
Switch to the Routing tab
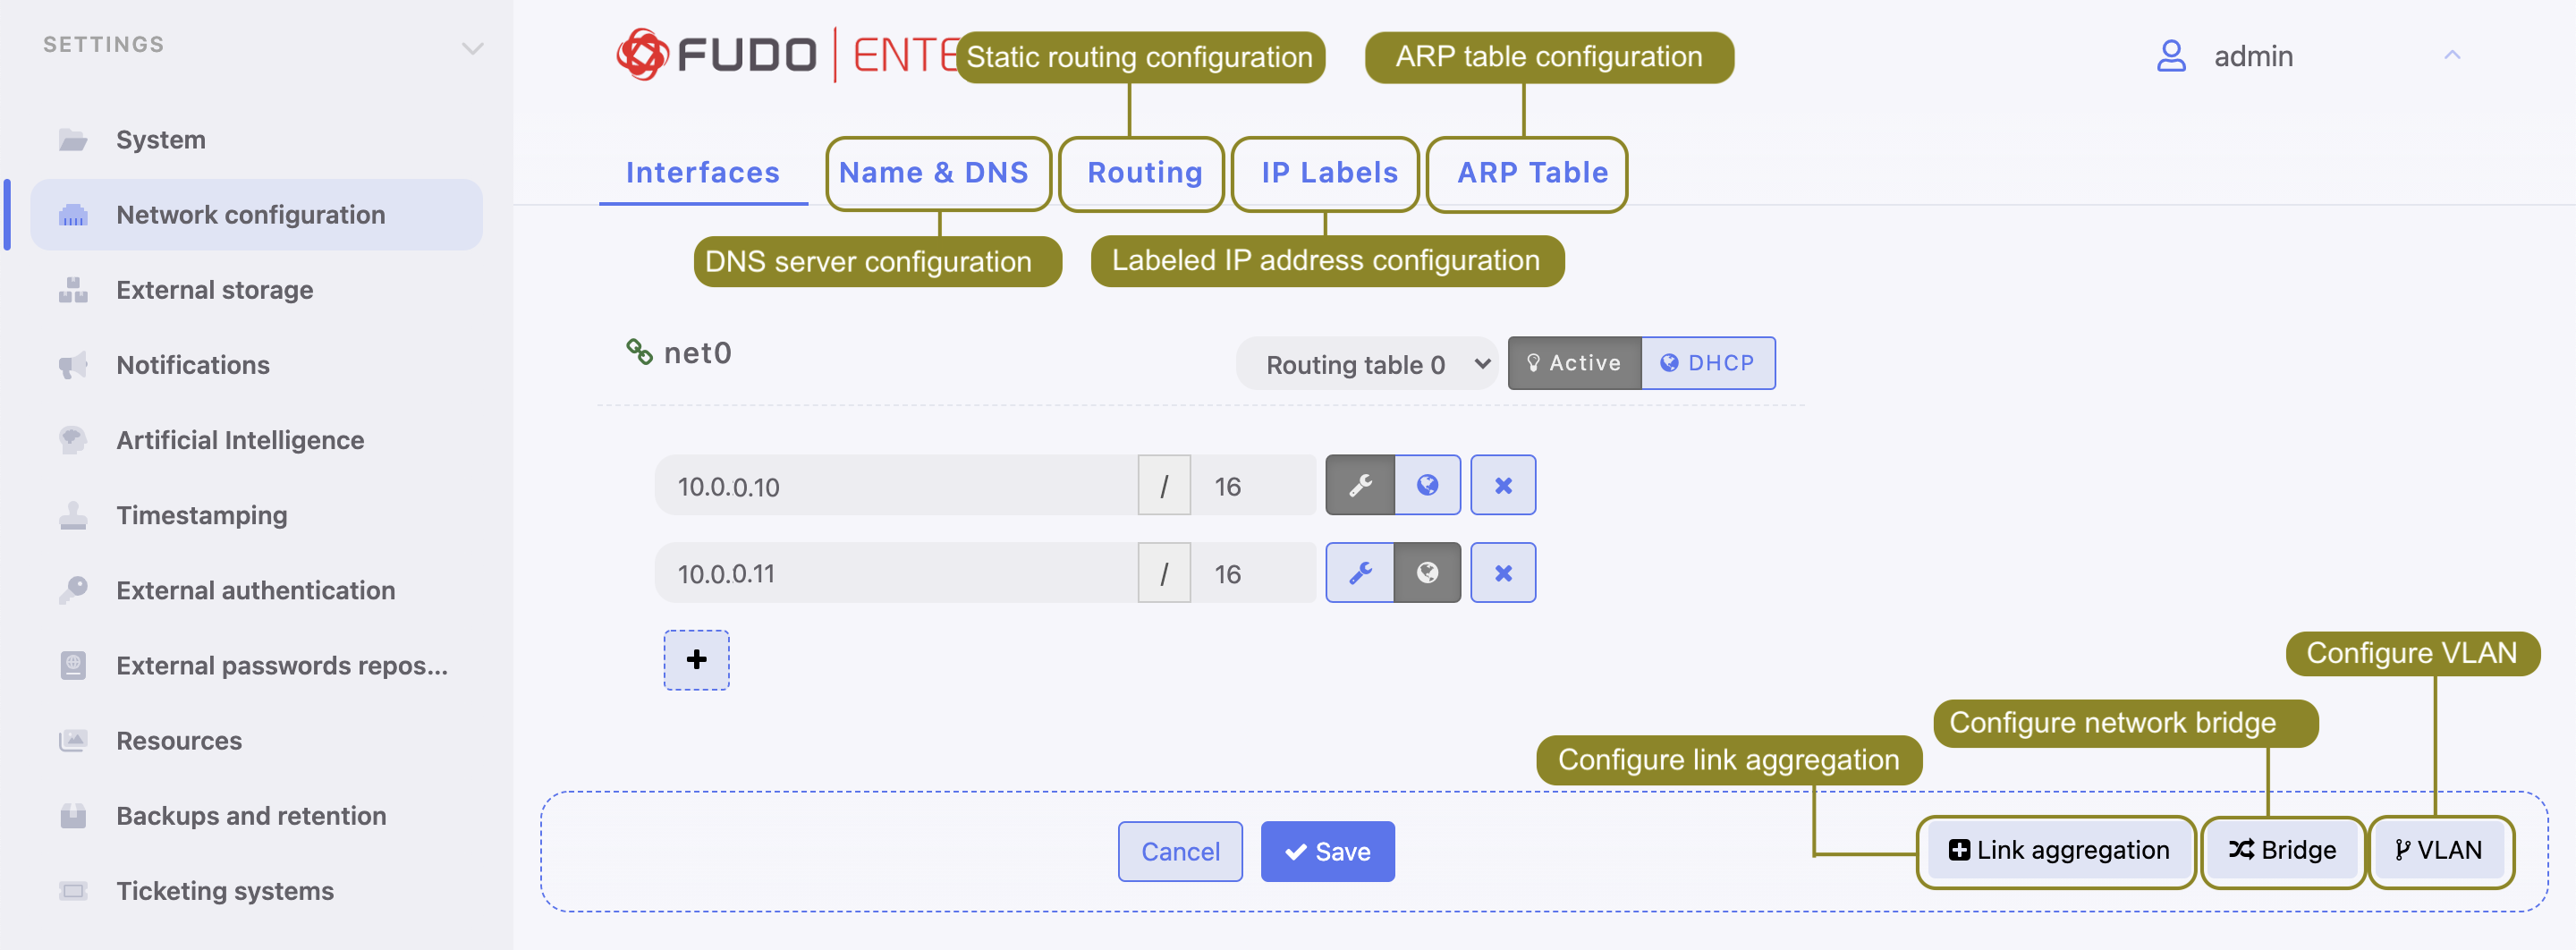click(x=1144, y=173)
